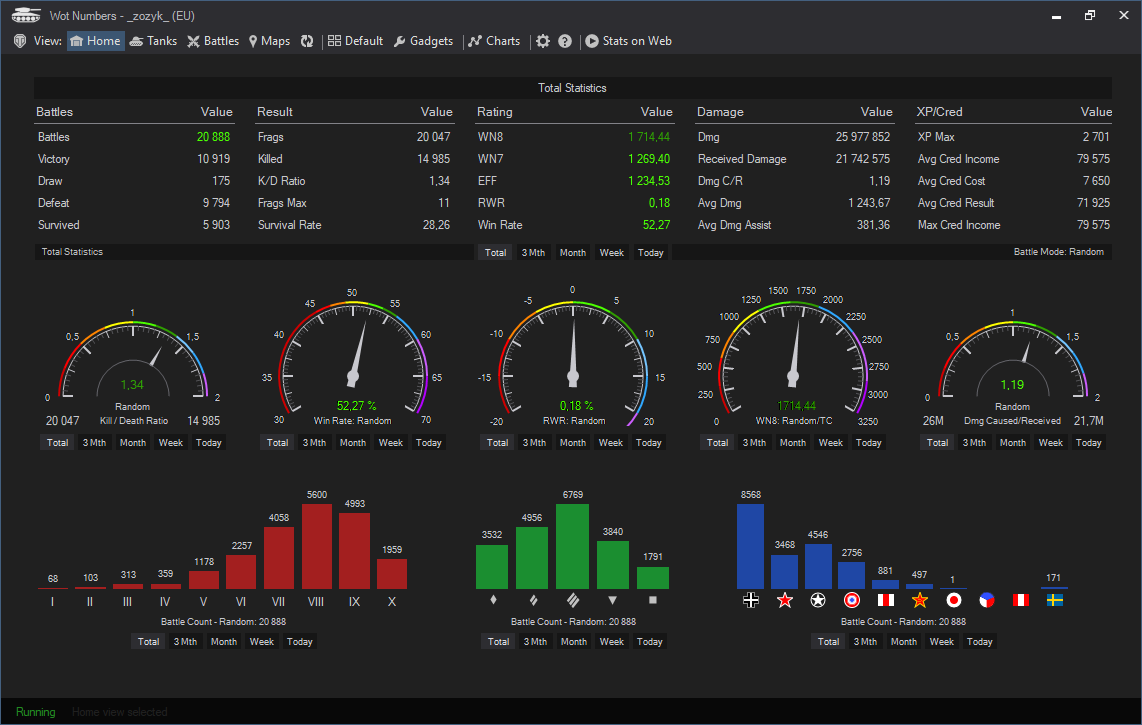Image resolution: width=1142 pixels, height=725 pixels.
Task: Click the Battle Mode: Random label
Action: [1058, 252]
